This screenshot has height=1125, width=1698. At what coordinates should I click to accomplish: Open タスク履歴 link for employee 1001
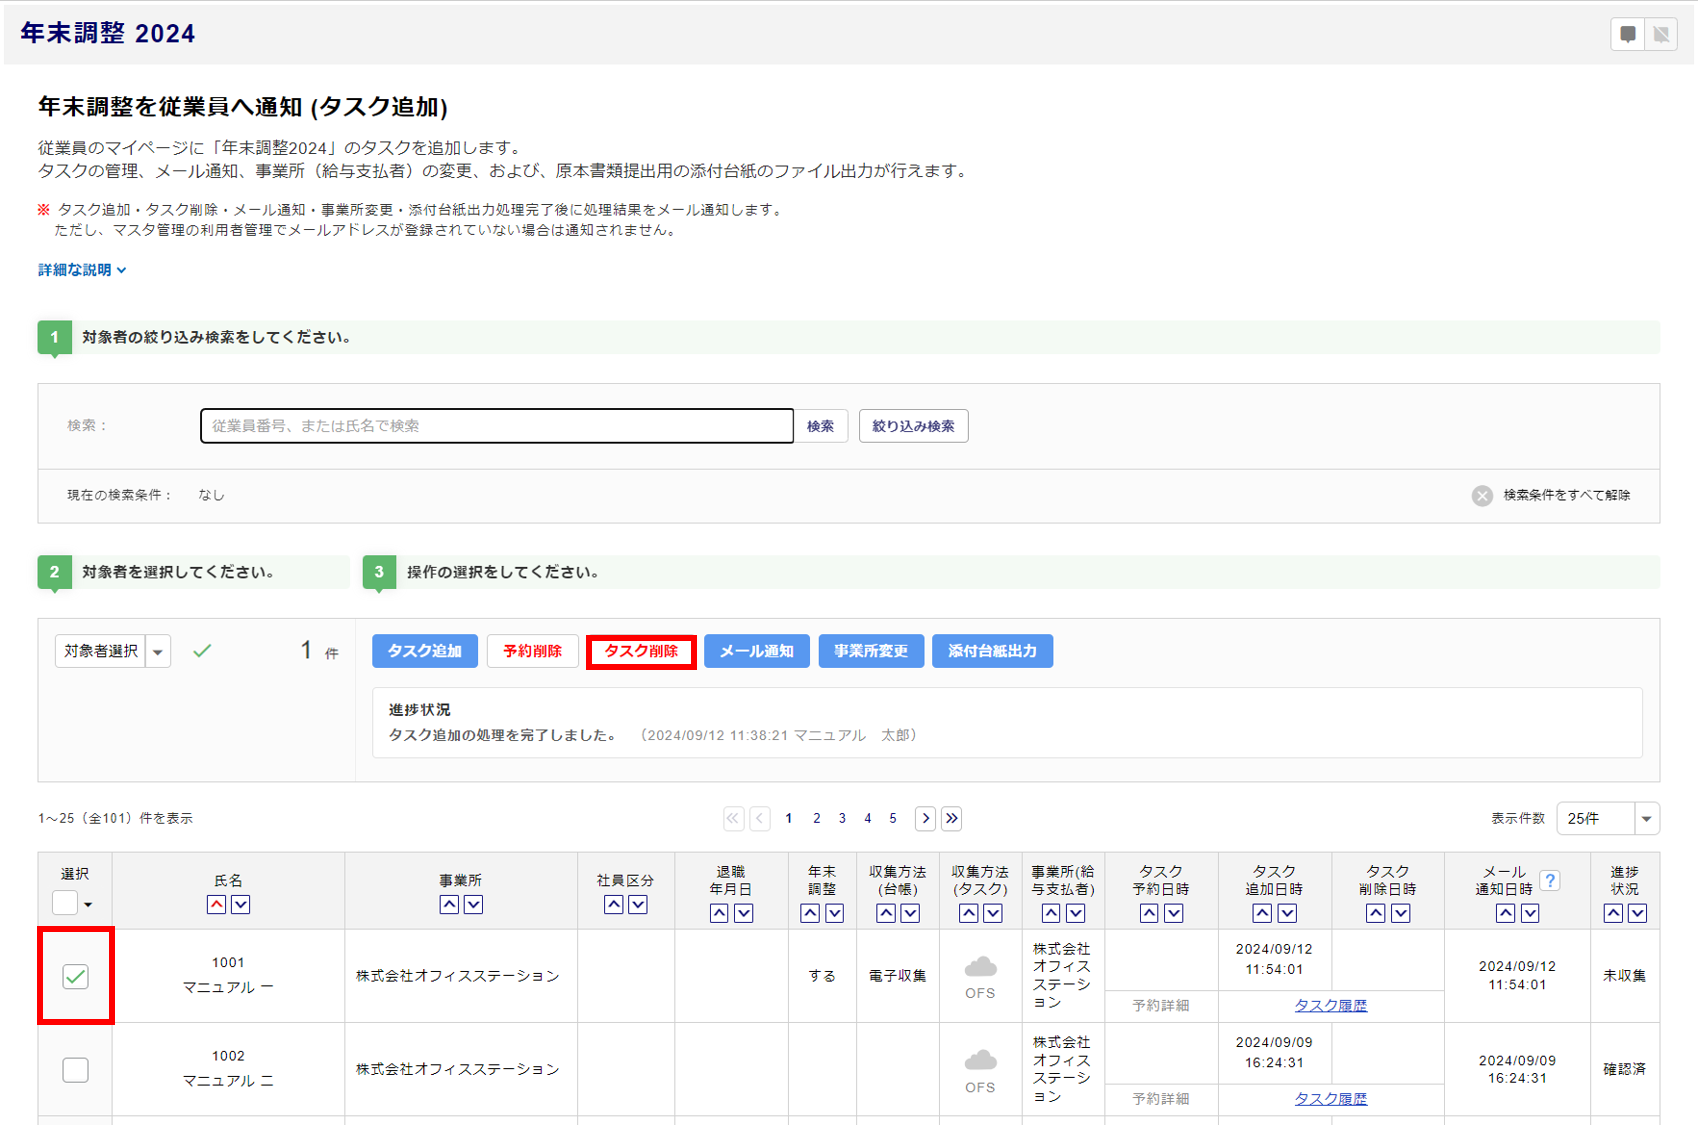[1331, 1006]
